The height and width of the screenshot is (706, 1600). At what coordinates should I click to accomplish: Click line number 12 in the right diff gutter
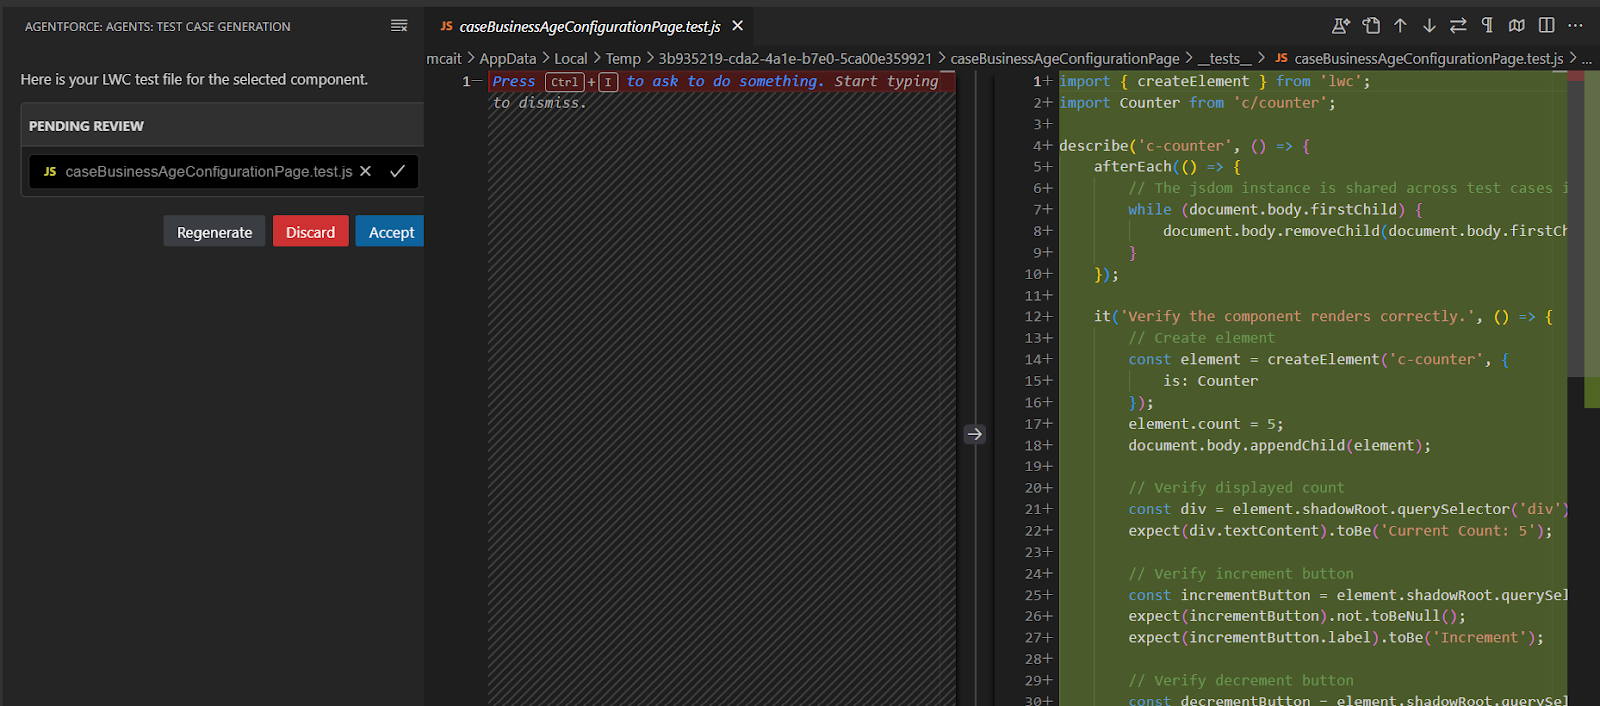tap(1034, 317)
